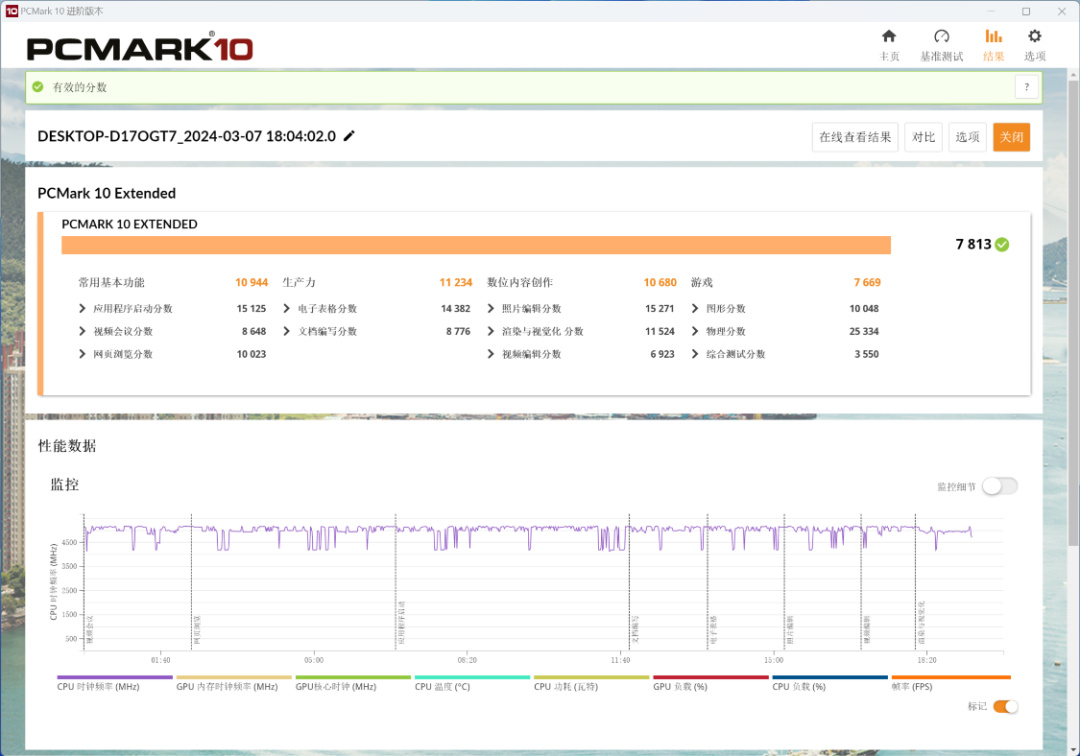Click the 05:00 timeline label on chart
This screenshot has height=756, width=1080.
click(x=313, y=660)
